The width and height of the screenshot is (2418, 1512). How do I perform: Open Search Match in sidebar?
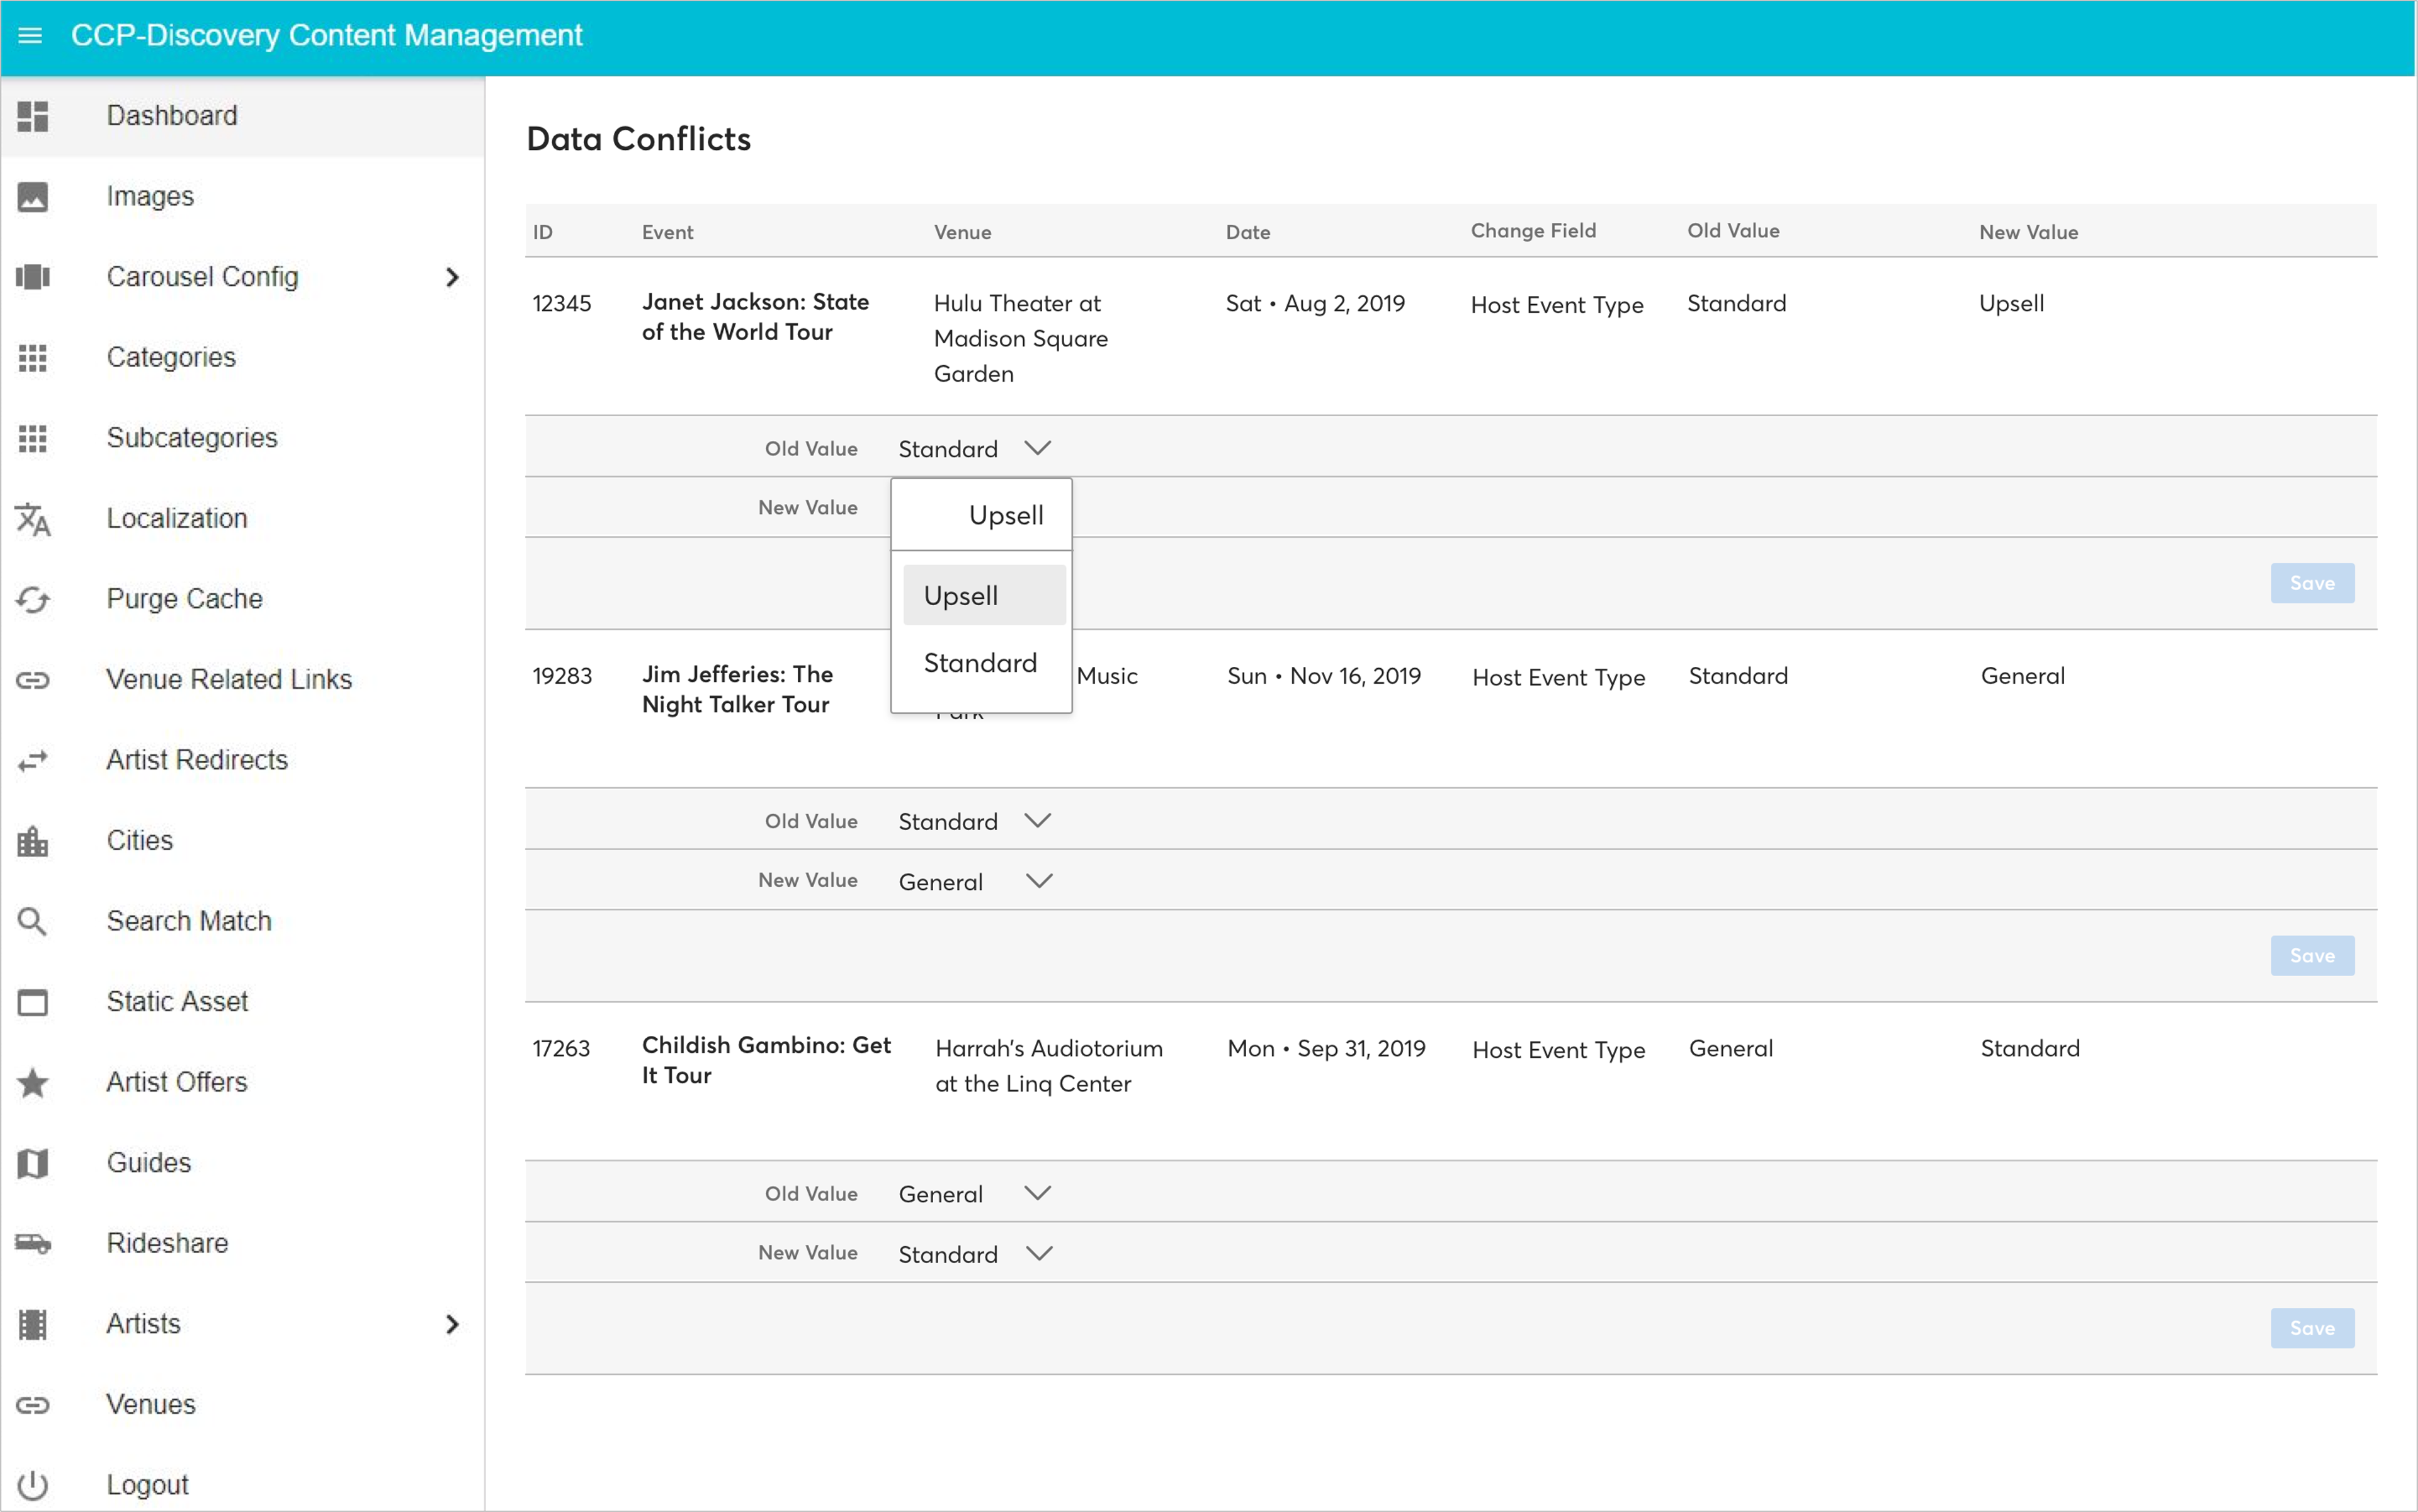click(x=242, y=922)
